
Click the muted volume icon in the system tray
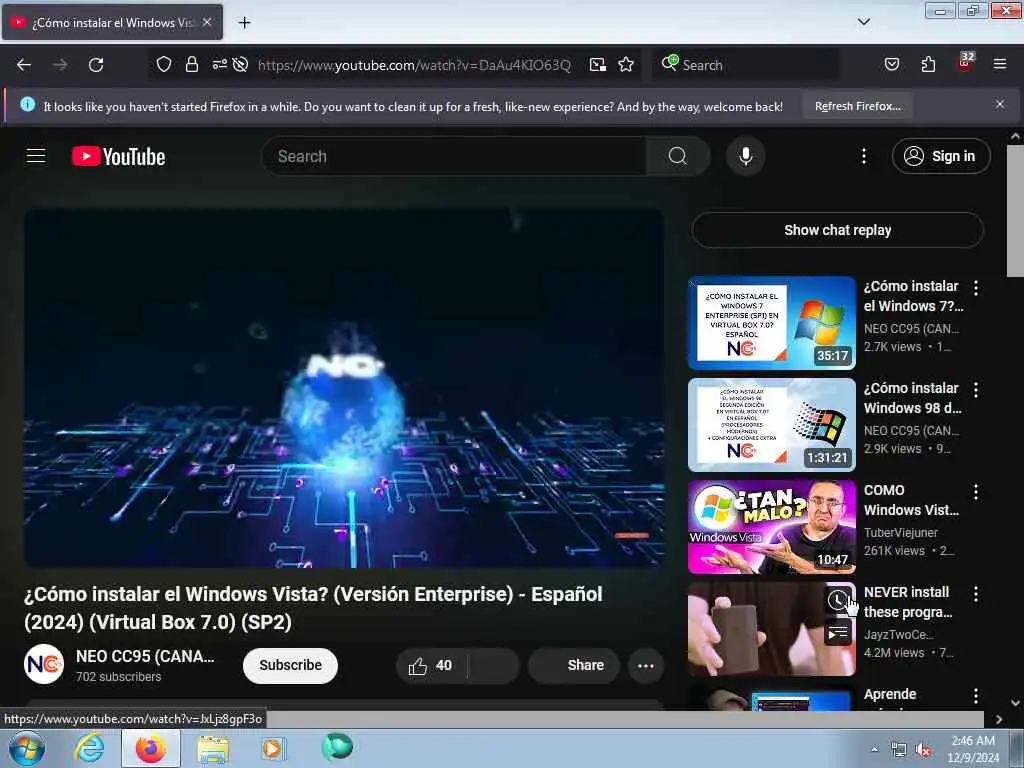coord(923,750)
